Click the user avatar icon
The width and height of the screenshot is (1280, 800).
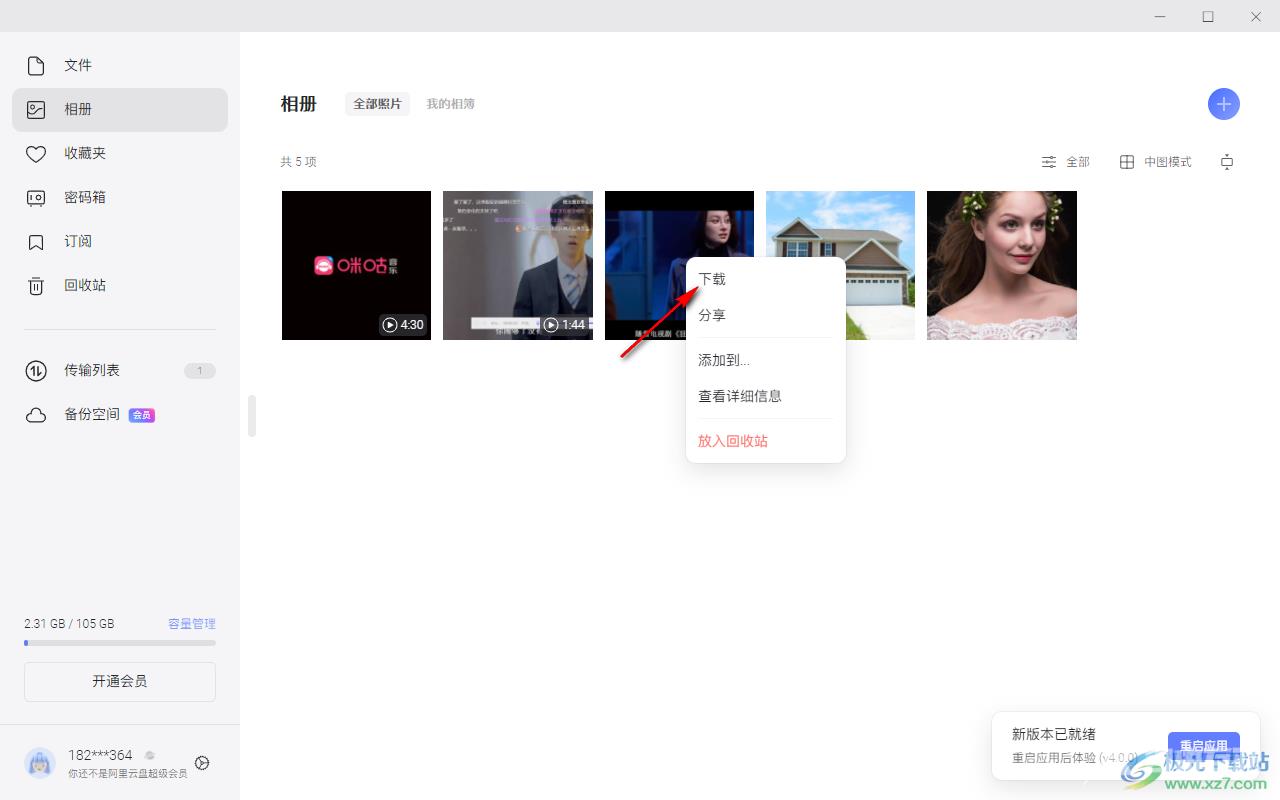pyautogui.click(x=40, y=763)
